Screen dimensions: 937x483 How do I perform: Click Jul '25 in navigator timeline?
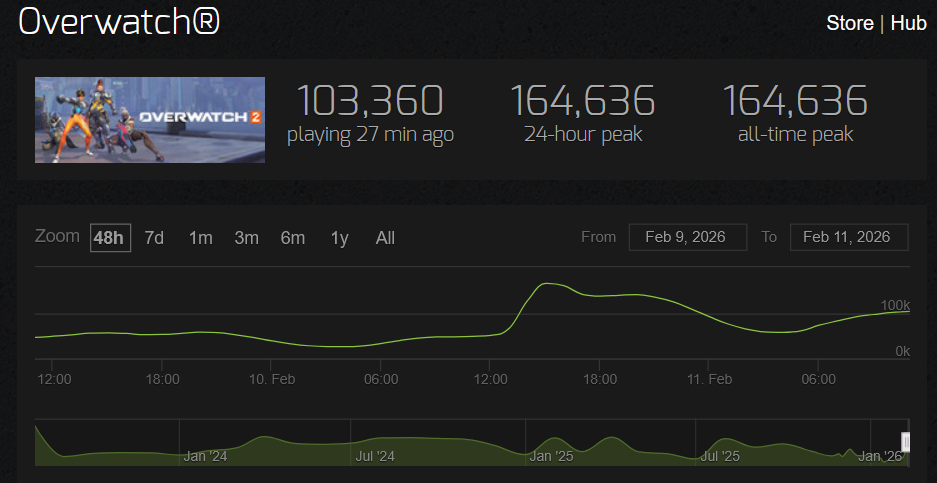[x=719, y=457]
